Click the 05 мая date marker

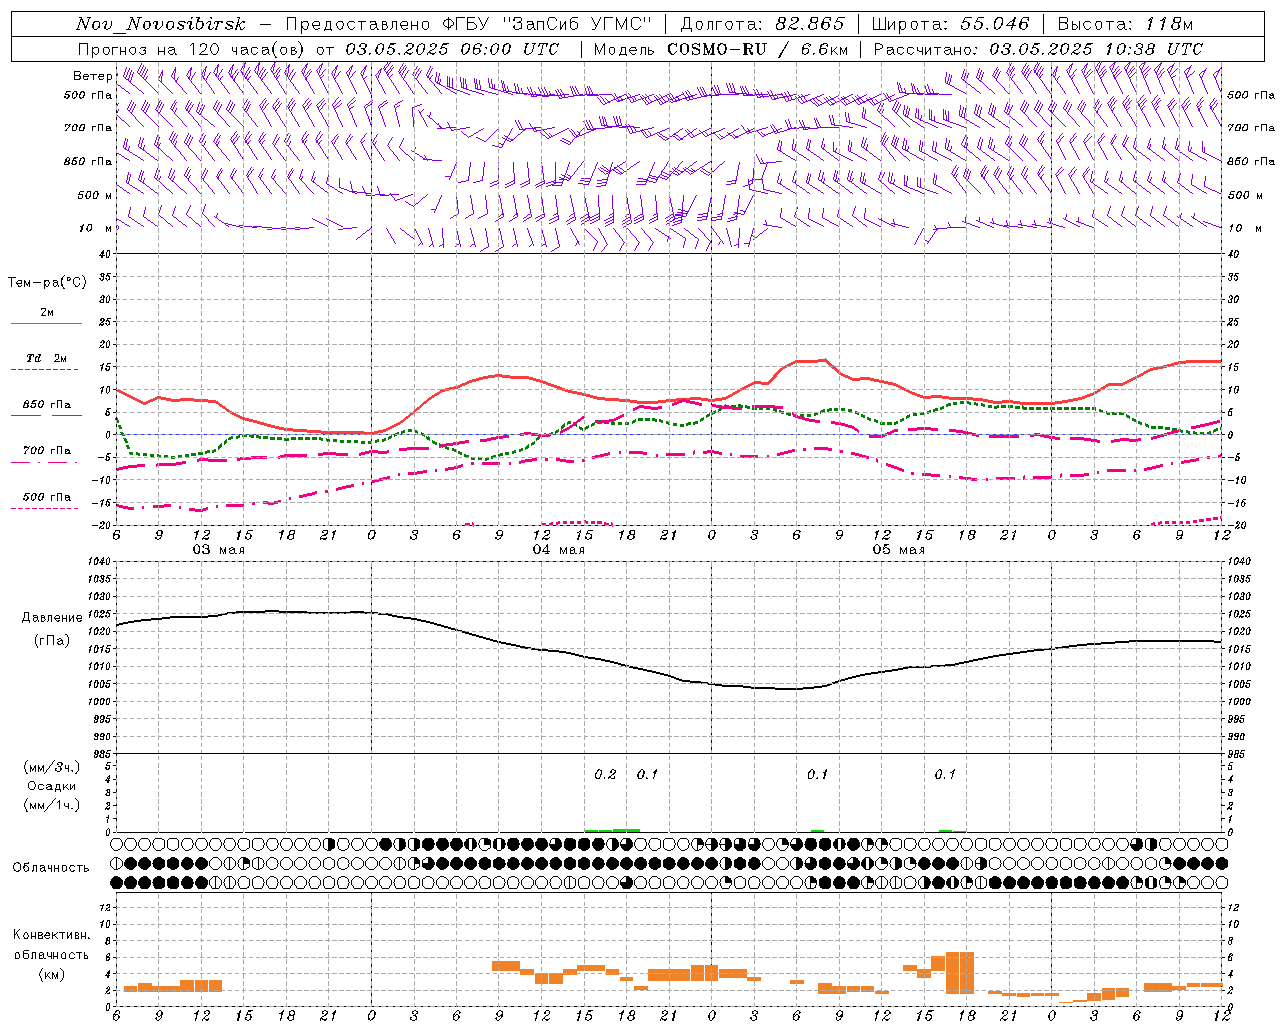coord(899,550)
